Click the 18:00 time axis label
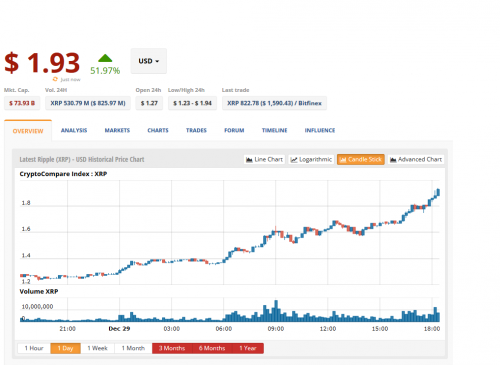This screenshot has height=365, width=500. coord(432,329)
